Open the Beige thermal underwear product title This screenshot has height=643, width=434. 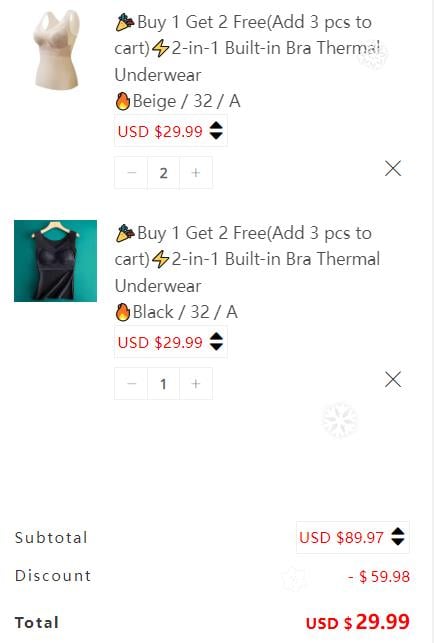pyautogui.click(x=247, y=48)
